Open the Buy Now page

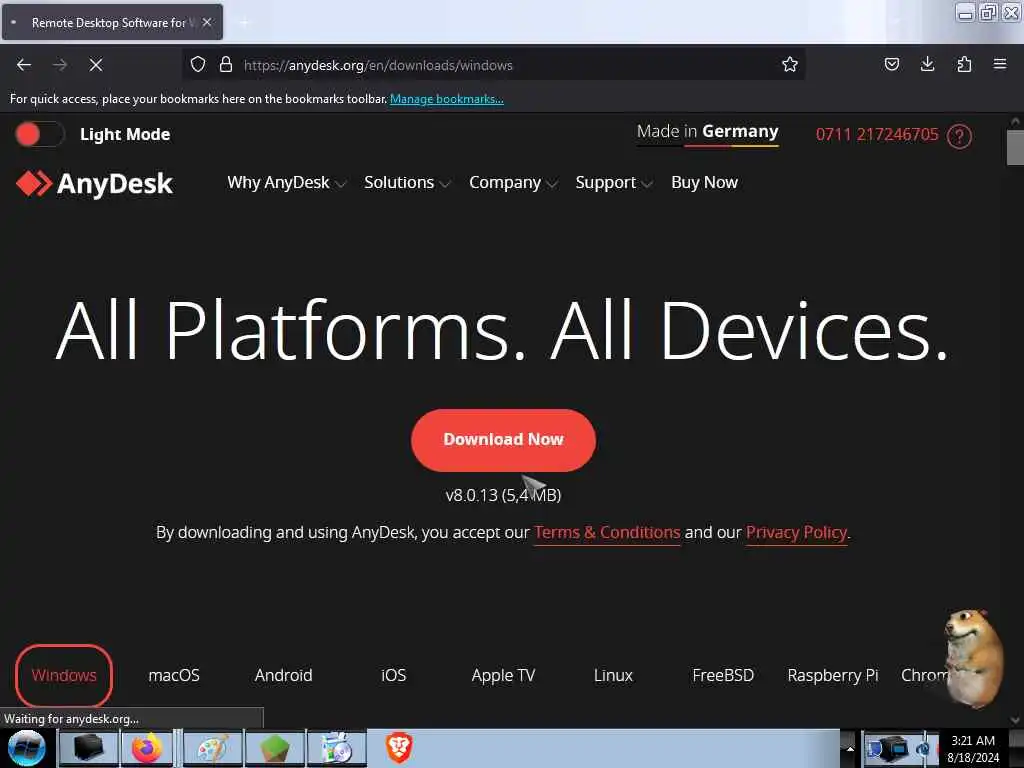pyautogui.click(x=704, y=183)
